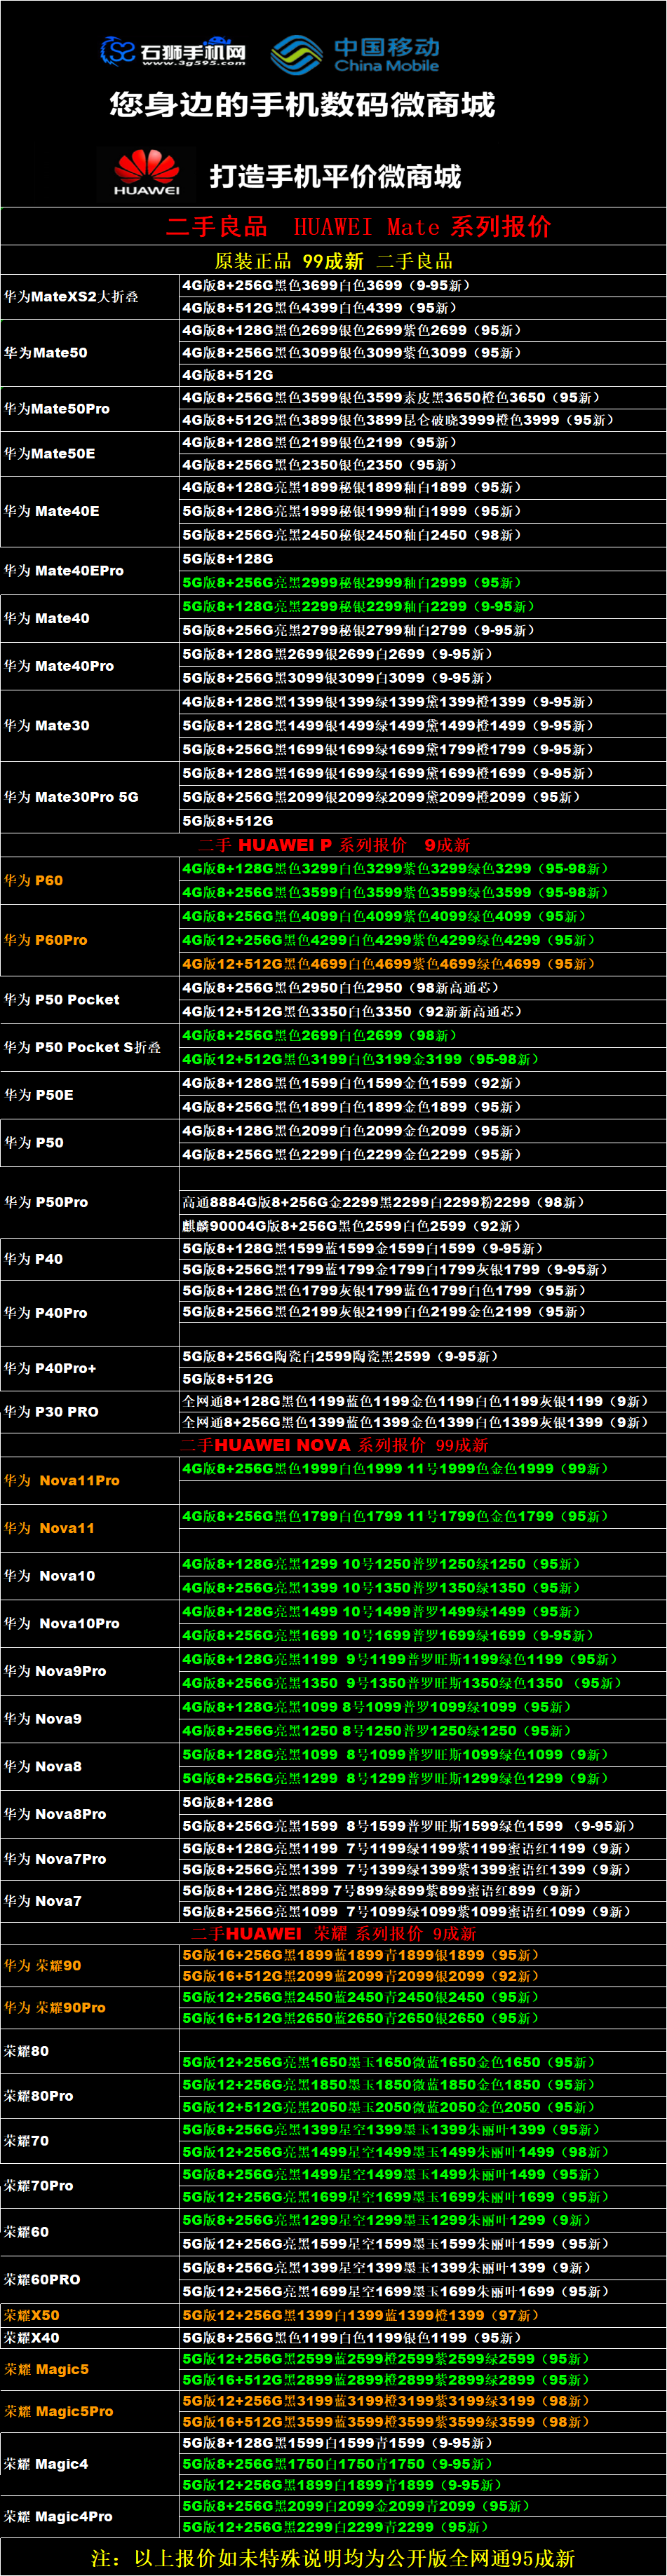Click the model cell reading exactly "华为 Nova7"

[x=90, y=1901]
